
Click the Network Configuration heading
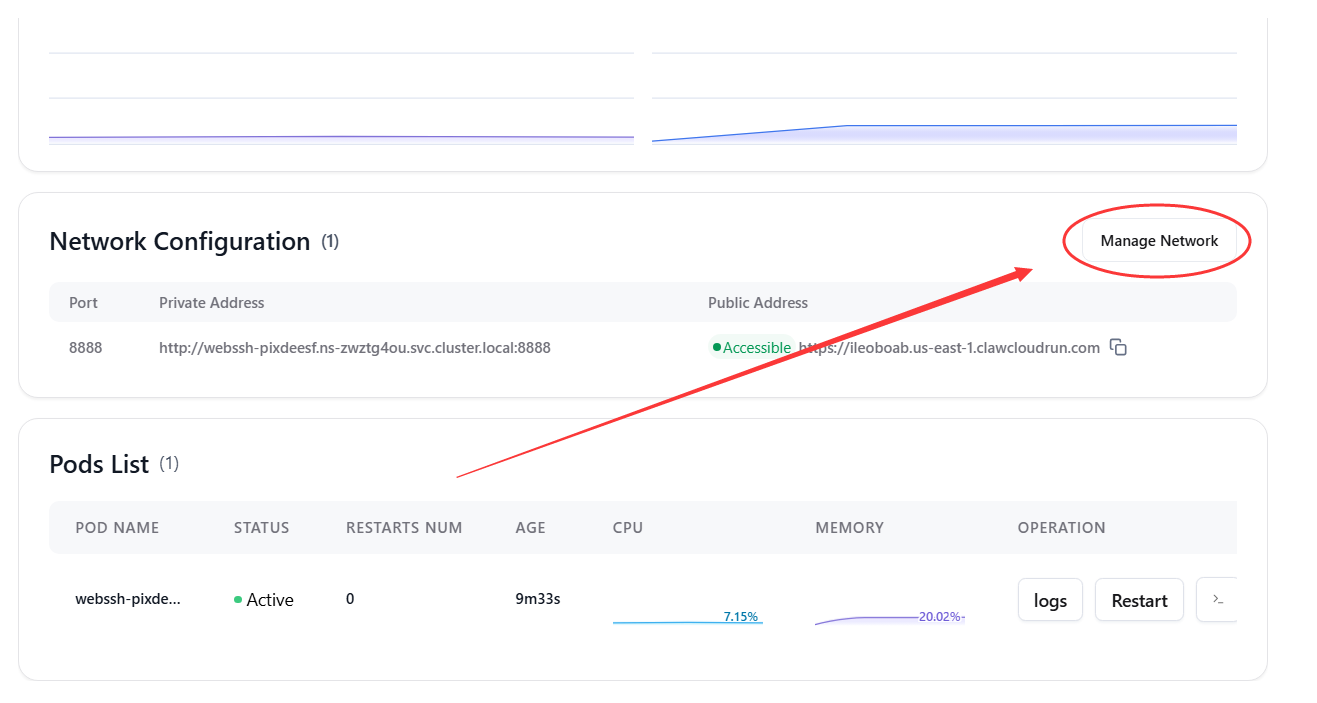pyautogui.click(x=180, y=241)
